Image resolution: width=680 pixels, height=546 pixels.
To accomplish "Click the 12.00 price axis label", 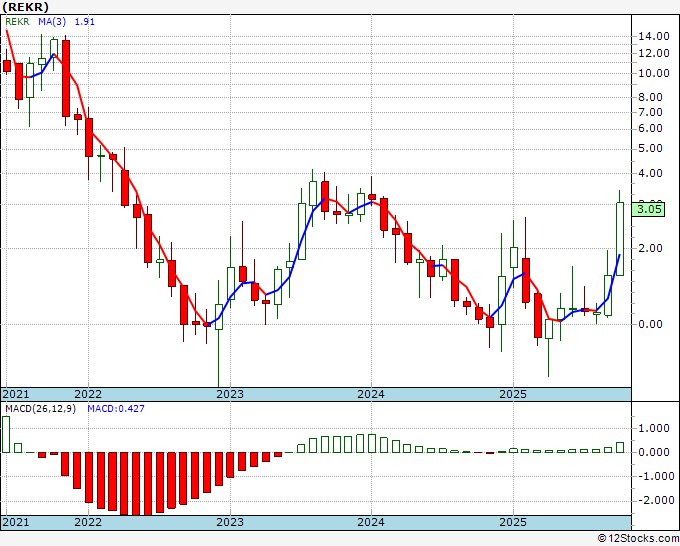I will pos(654,53).
